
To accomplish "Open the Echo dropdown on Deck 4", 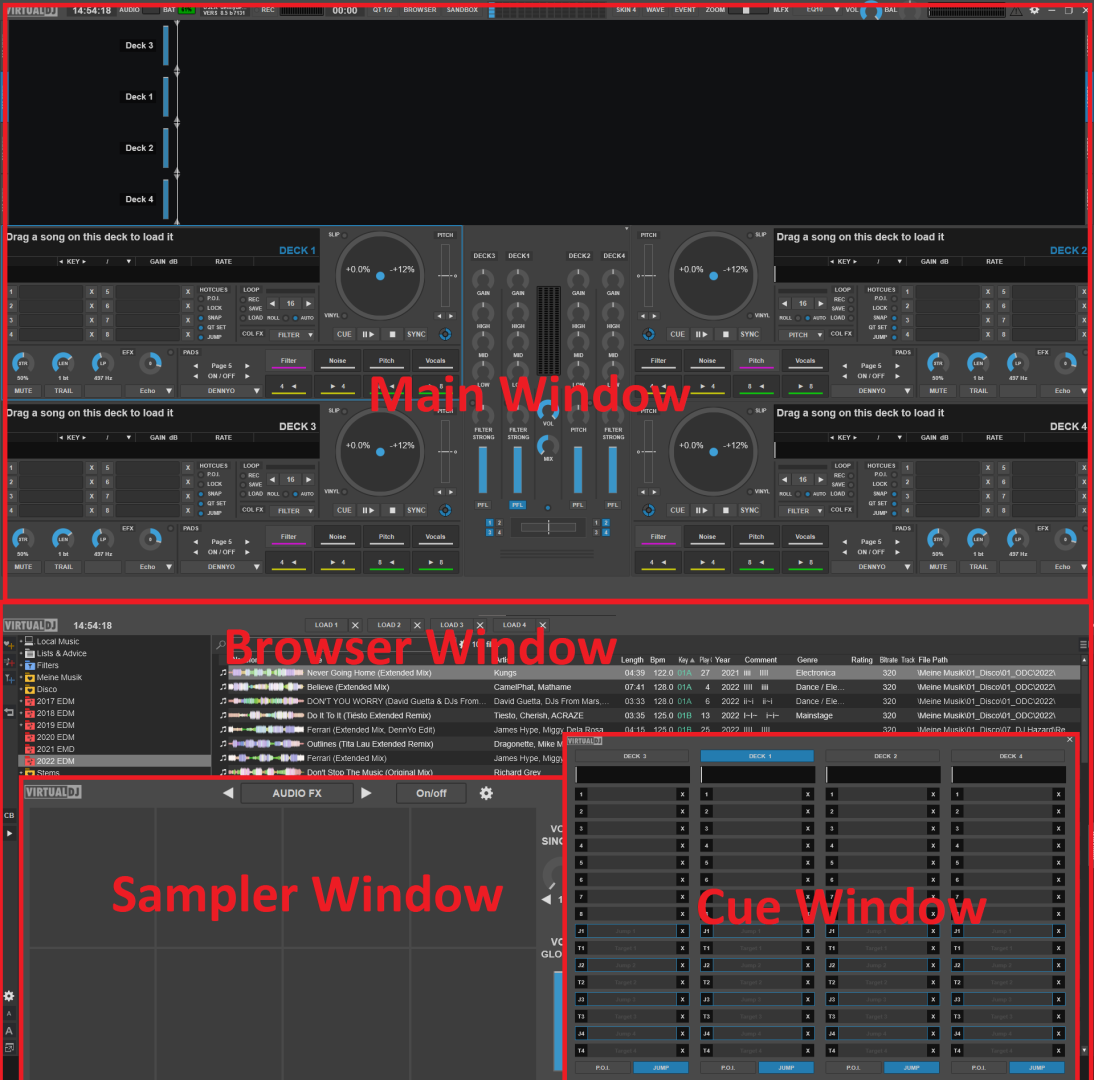I will point(1084,567).
